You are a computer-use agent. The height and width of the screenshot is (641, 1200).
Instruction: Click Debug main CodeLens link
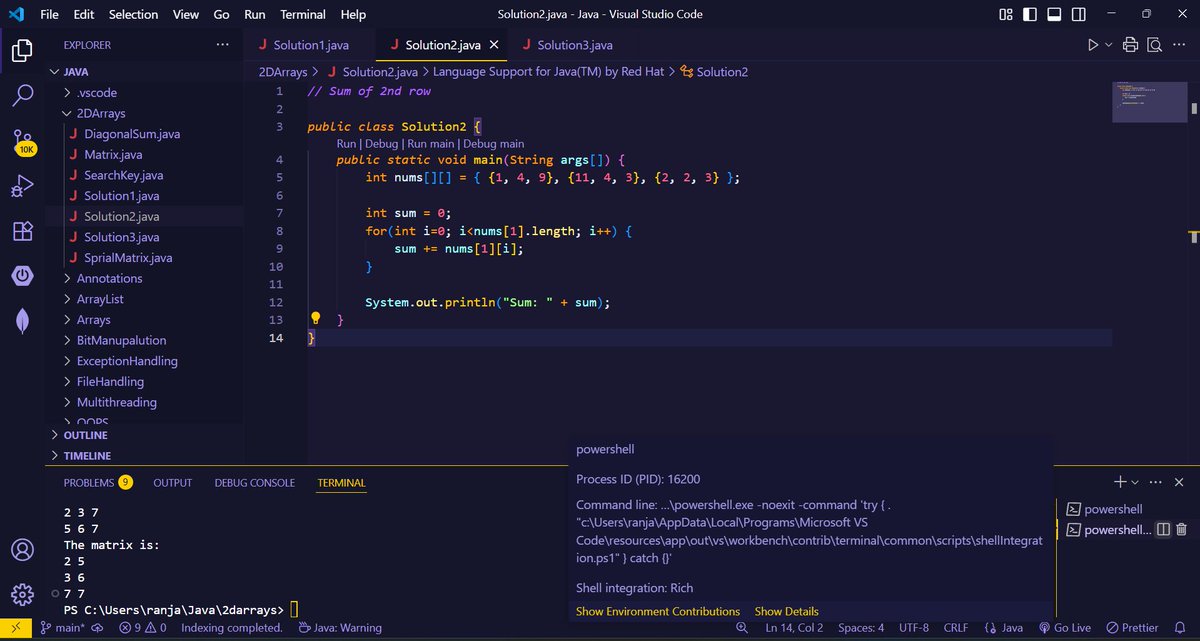[493, 144]
